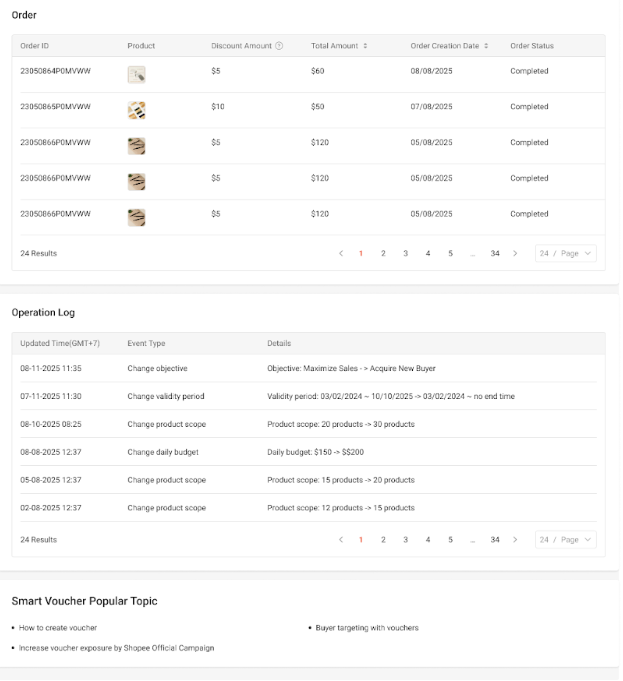Click 'Product scope: 20 products -> 30 products'
Screen dimensions: 623x681
click(x=341, y=424)
